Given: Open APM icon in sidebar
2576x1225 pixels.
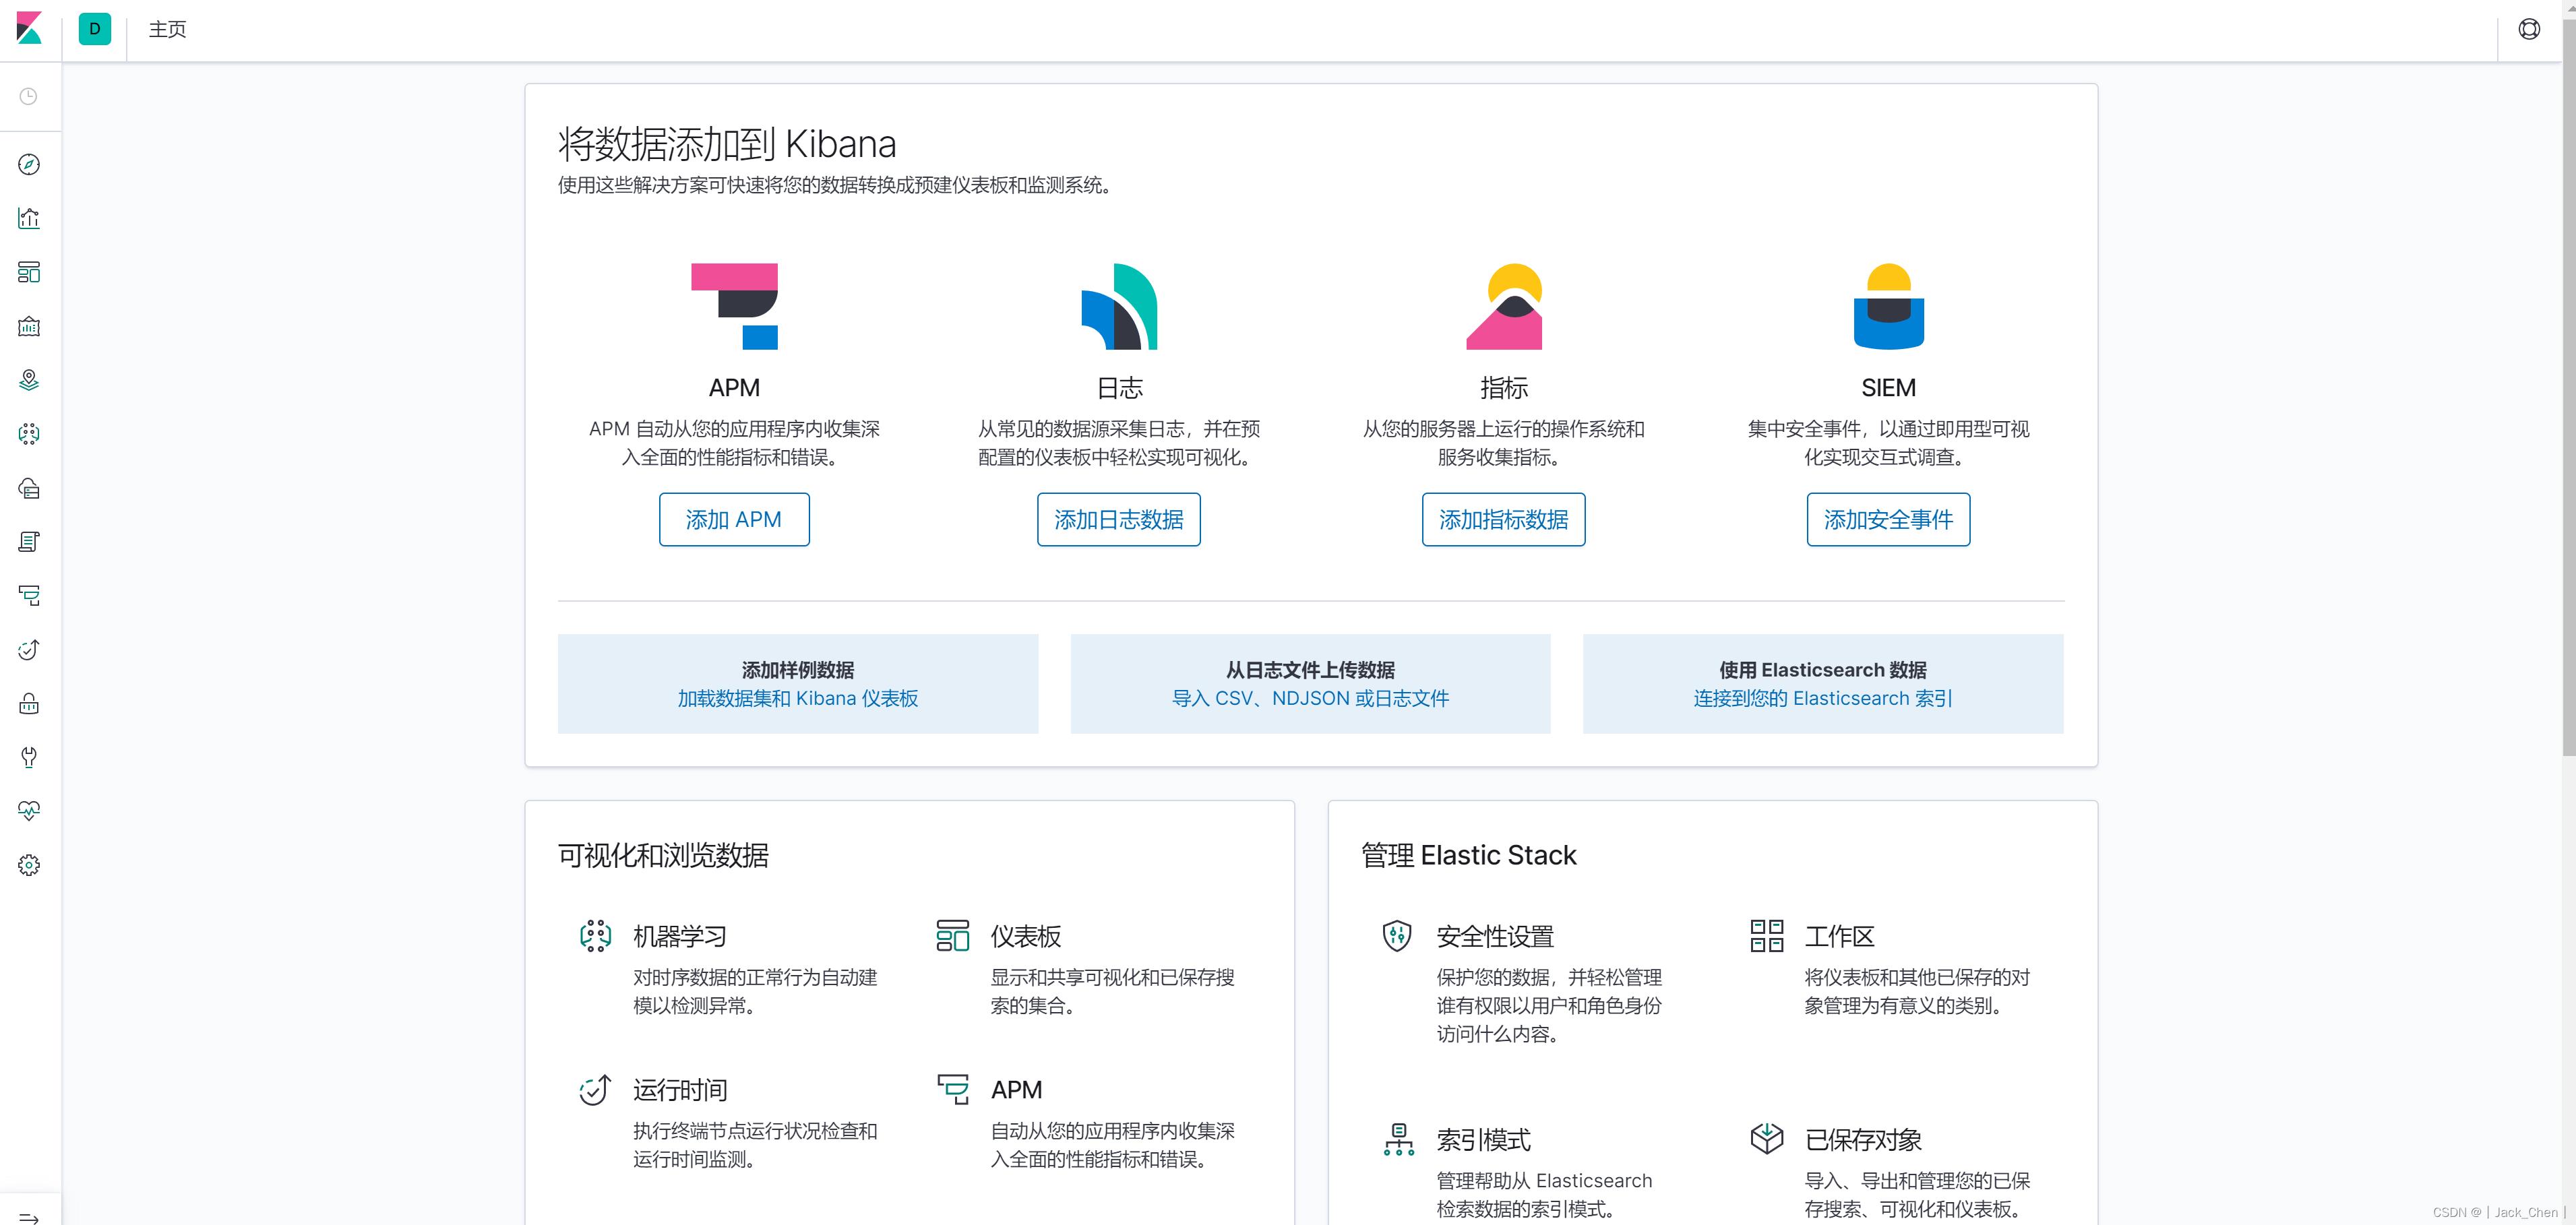Looking at the screenshot, I should click(29, 596).
